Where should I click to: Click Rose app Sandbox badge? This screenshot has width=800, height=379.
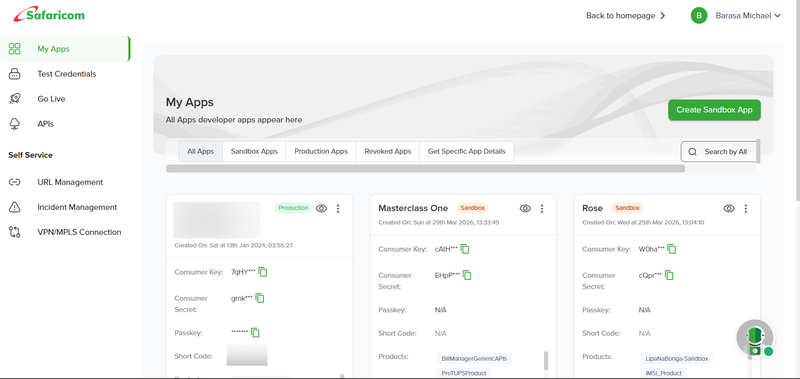coord(628,208)
